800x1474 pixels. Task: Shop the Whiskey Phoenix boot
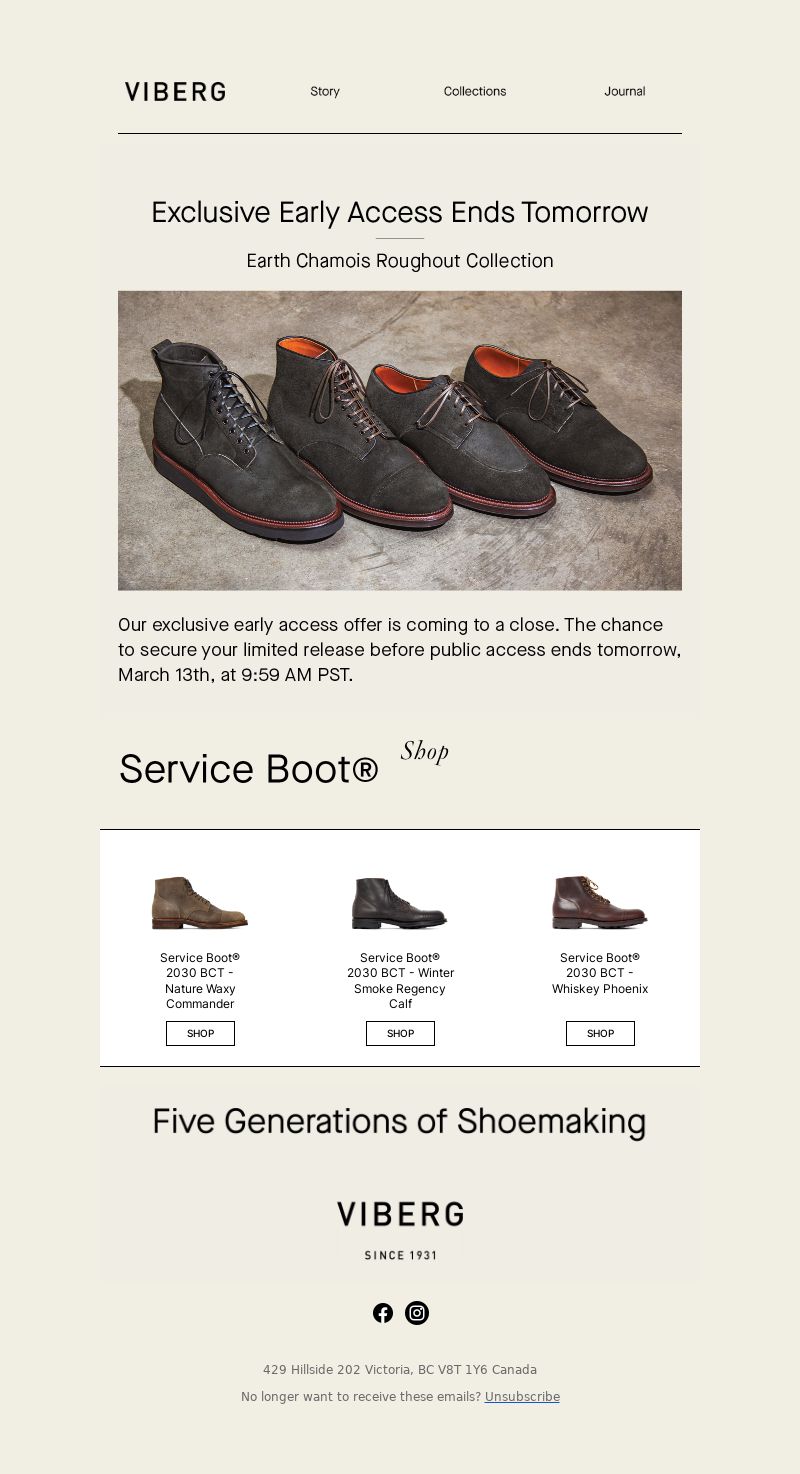coord(600,1033)
